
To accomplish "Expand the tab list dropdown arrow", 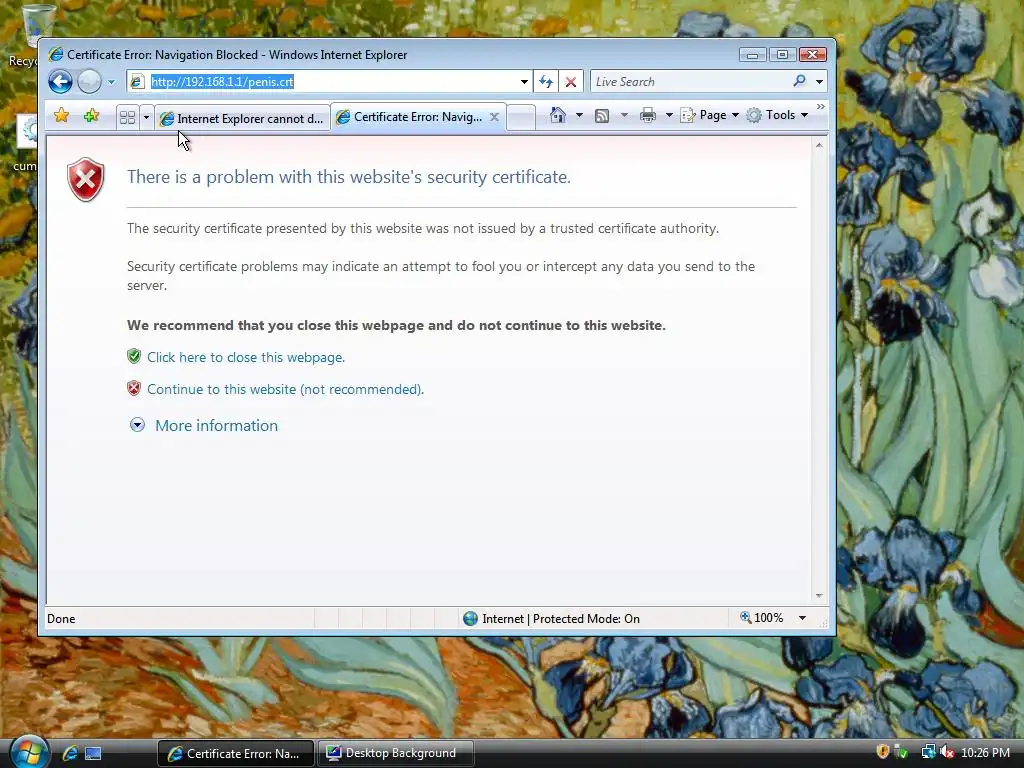I will 146,118.
